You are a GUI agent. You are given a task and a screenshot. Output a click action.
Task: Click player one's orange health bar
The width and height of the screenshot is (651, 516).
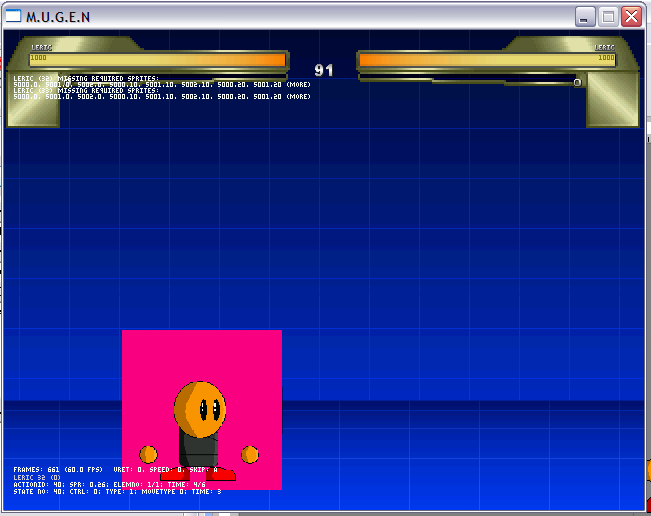(x=158, y=59)
